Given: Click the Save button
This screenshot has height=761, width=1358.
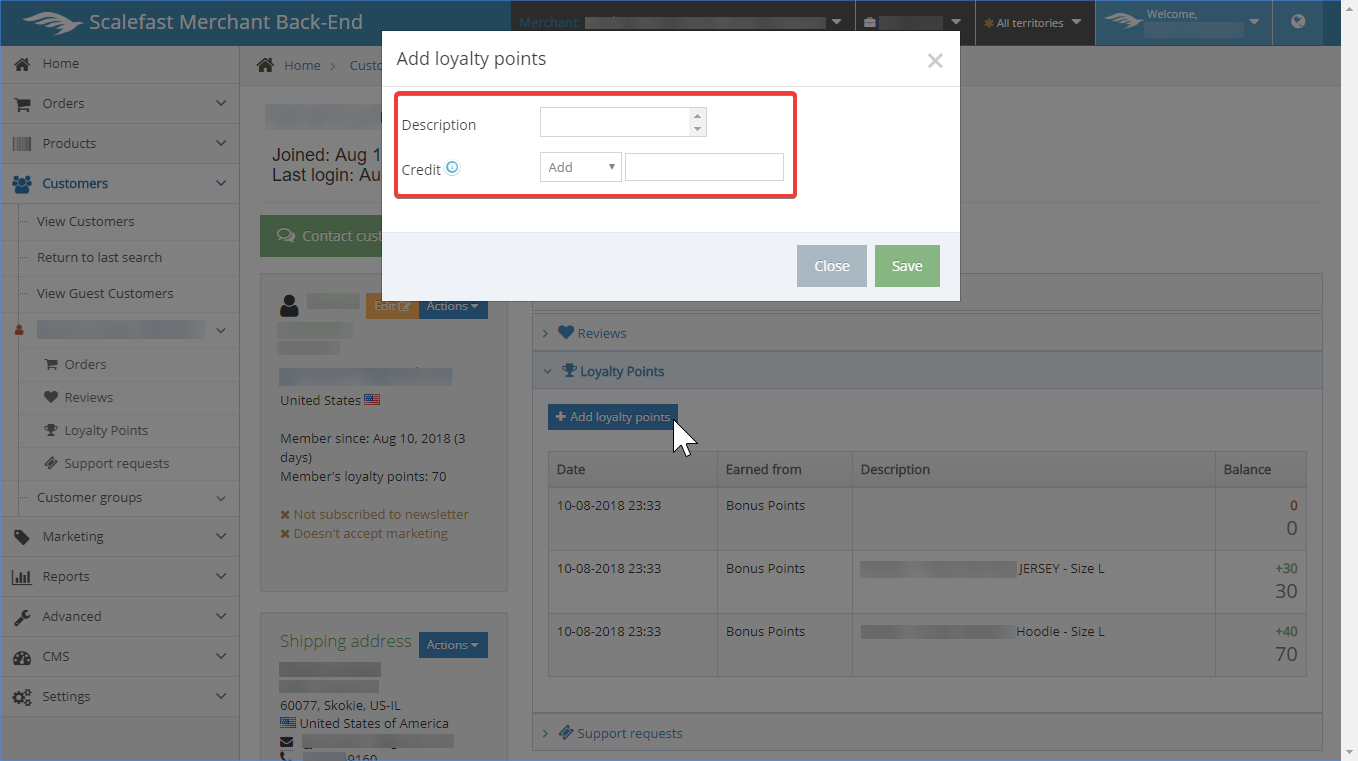Looking at the screenshot, I should (906, 266).
